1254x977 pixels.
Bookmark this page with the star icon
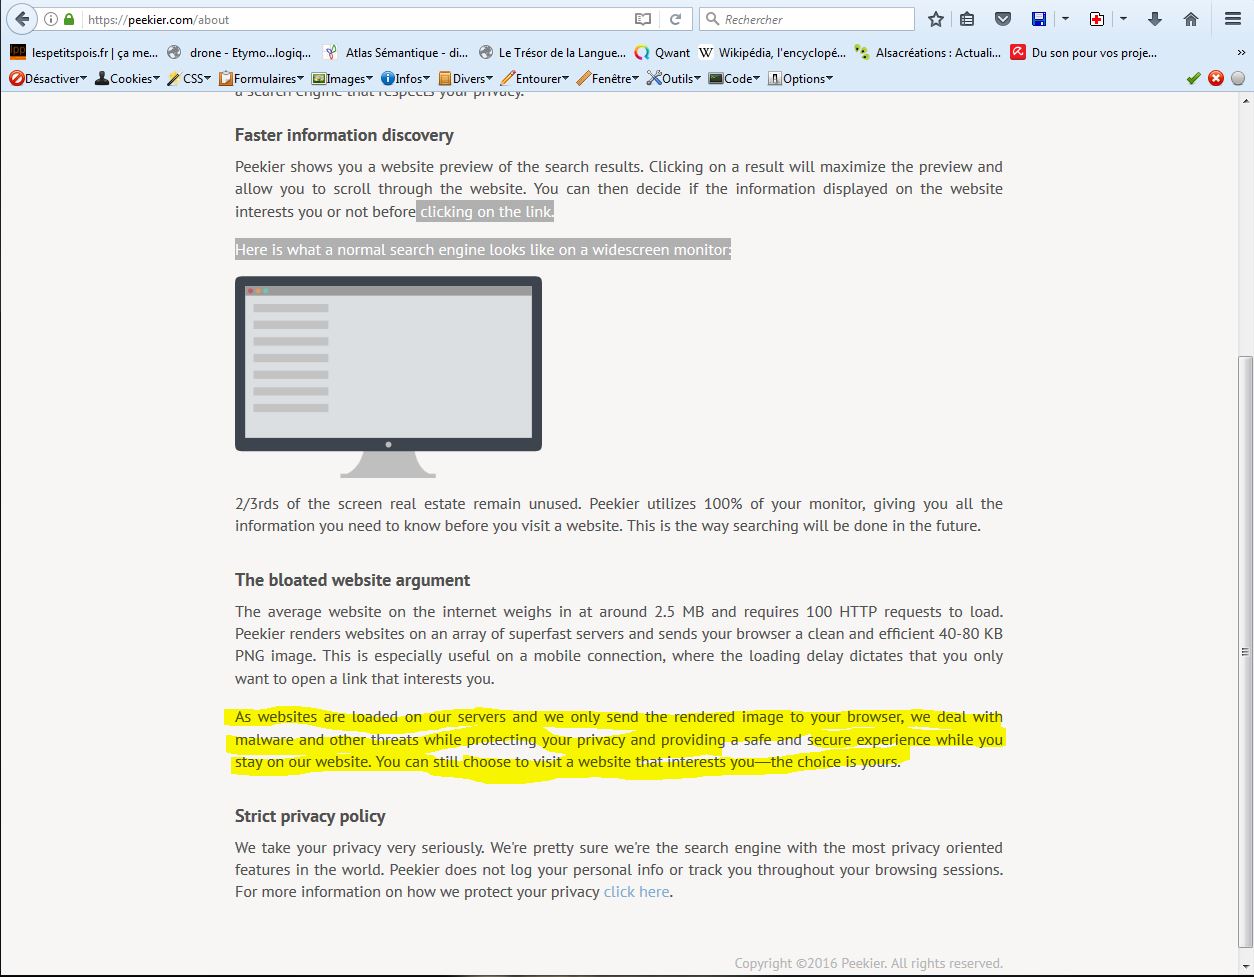(936, 19)
